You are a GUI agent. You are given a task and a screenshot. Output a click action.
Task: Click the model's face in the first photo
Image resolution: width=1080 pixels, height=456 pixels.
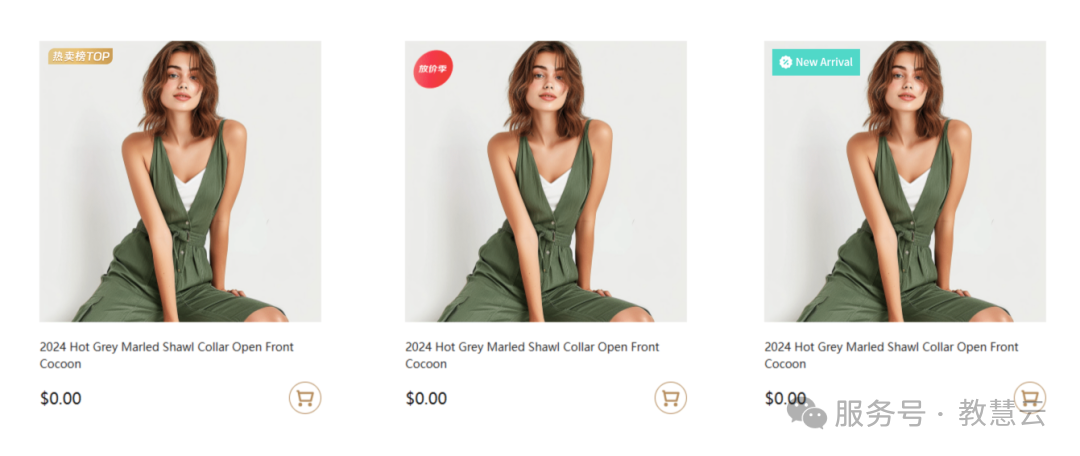point(180,85)
